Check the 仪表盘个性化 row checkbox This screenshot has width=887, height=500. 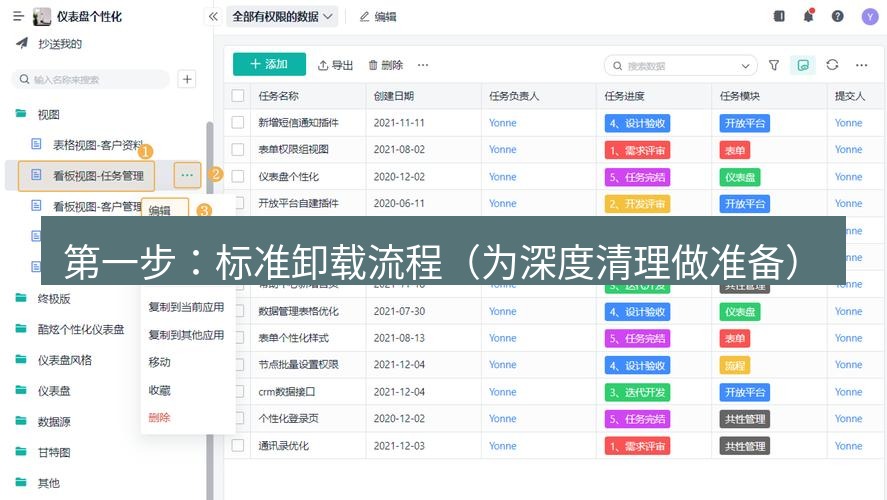pos(238,176)
